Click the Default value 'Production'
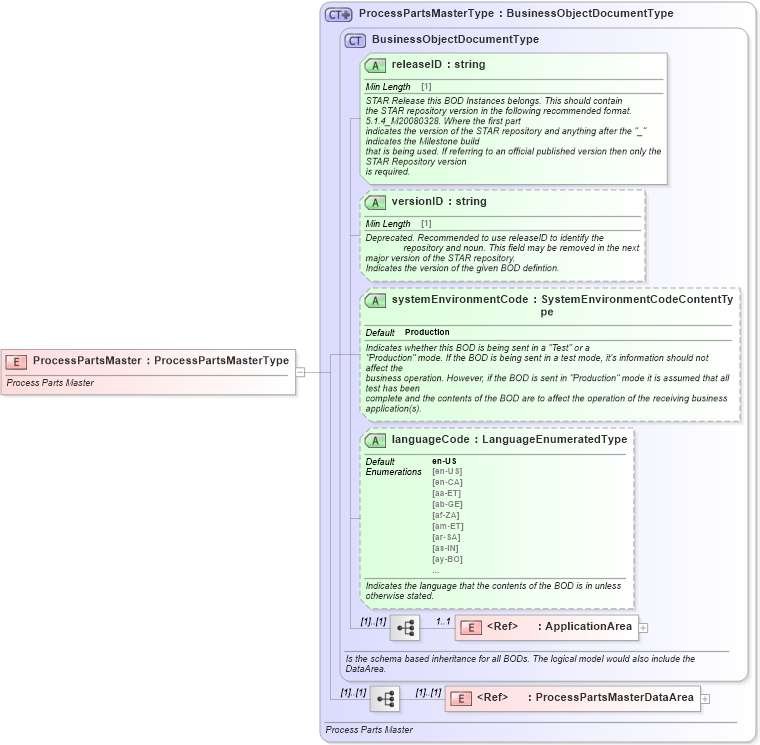The width and height of the screenshot is (760, 745). [x=427, y=332]
